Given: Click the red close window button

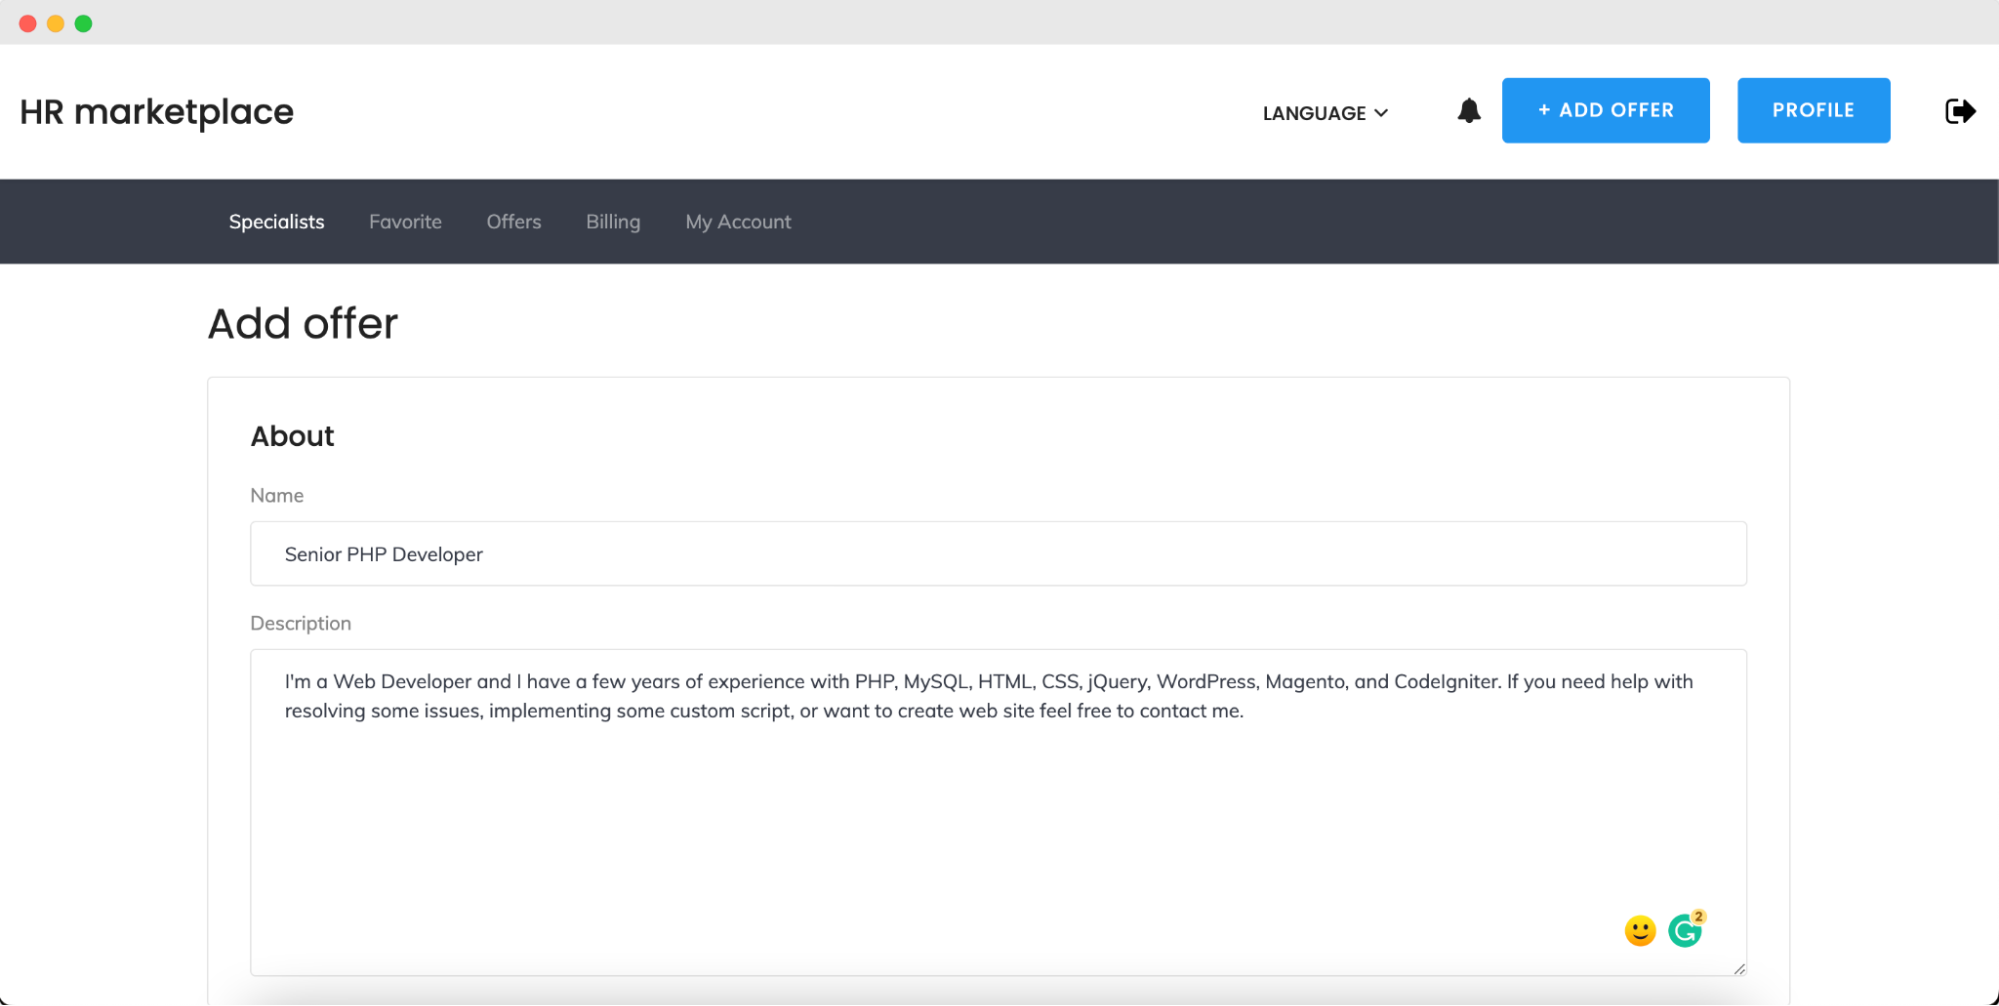Looking at the screenshot, I should [28, 23].
